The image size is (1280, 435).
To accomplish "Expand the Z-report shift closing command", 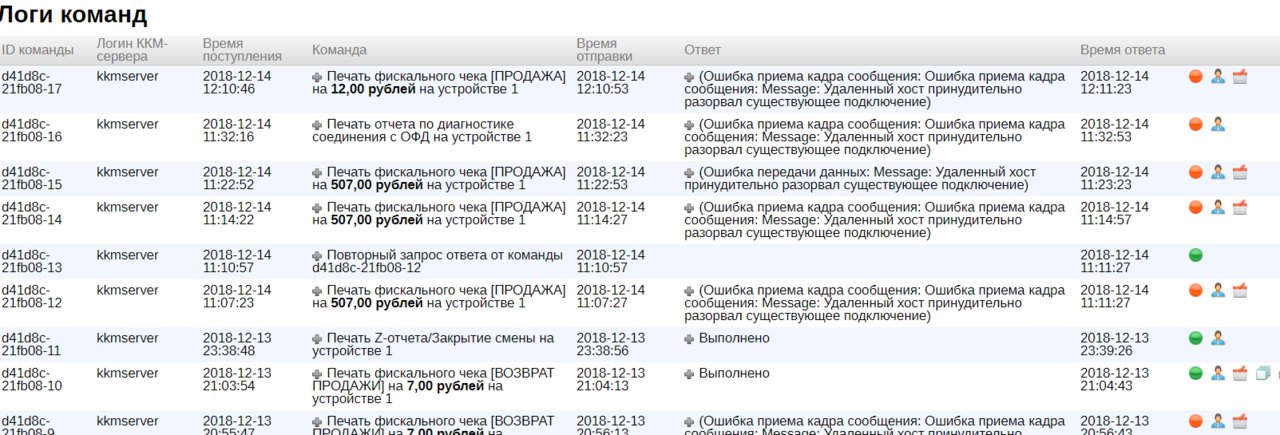I will tap(318, 339).
